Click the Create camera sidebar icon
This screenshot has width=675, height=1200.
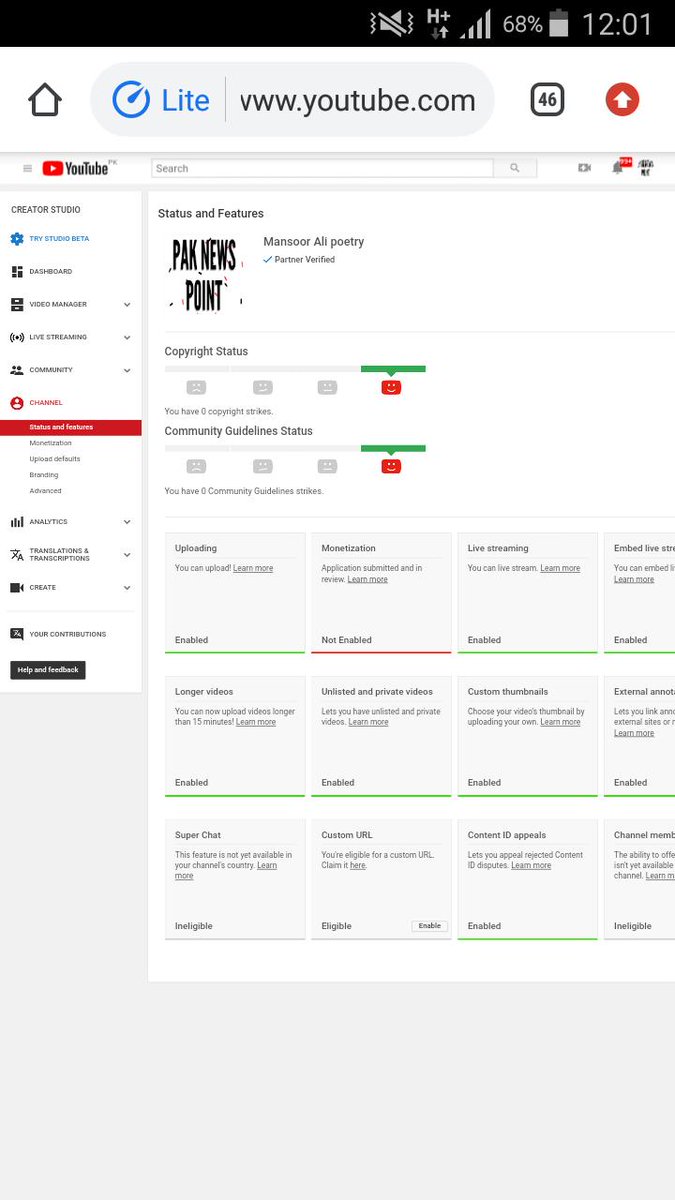point(17,588)
